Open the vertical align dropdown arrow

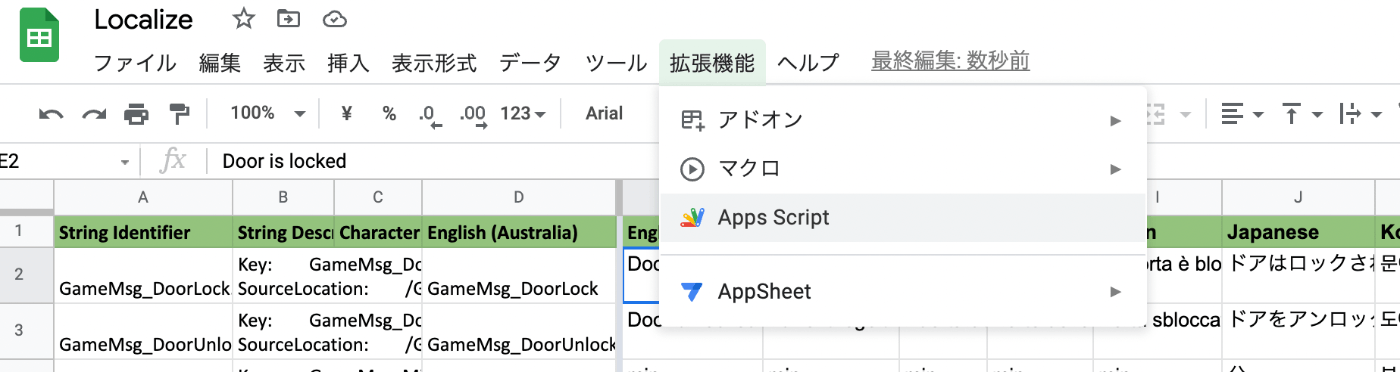point(1317,114)
